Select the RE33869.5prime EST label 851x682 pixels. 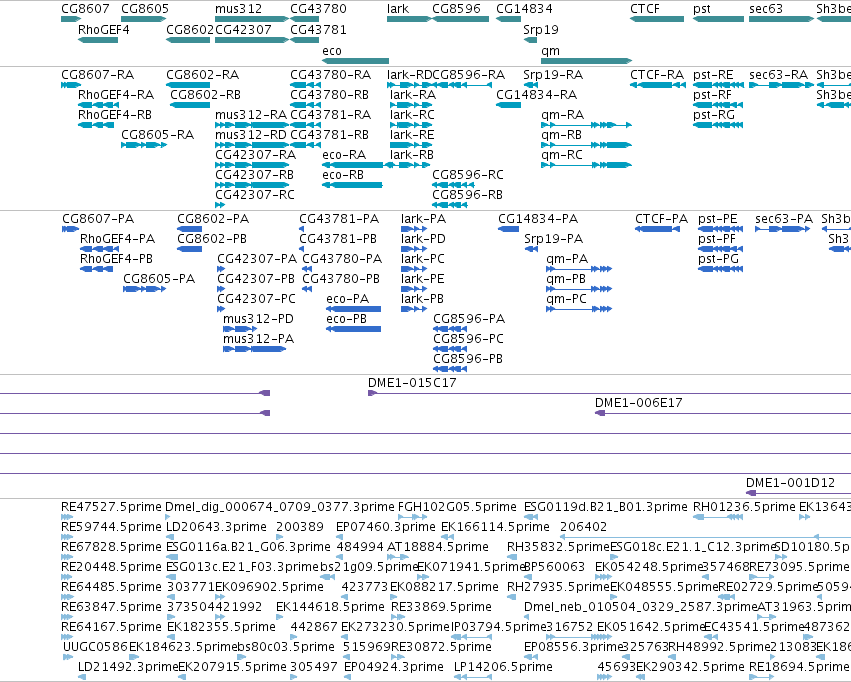441,607
